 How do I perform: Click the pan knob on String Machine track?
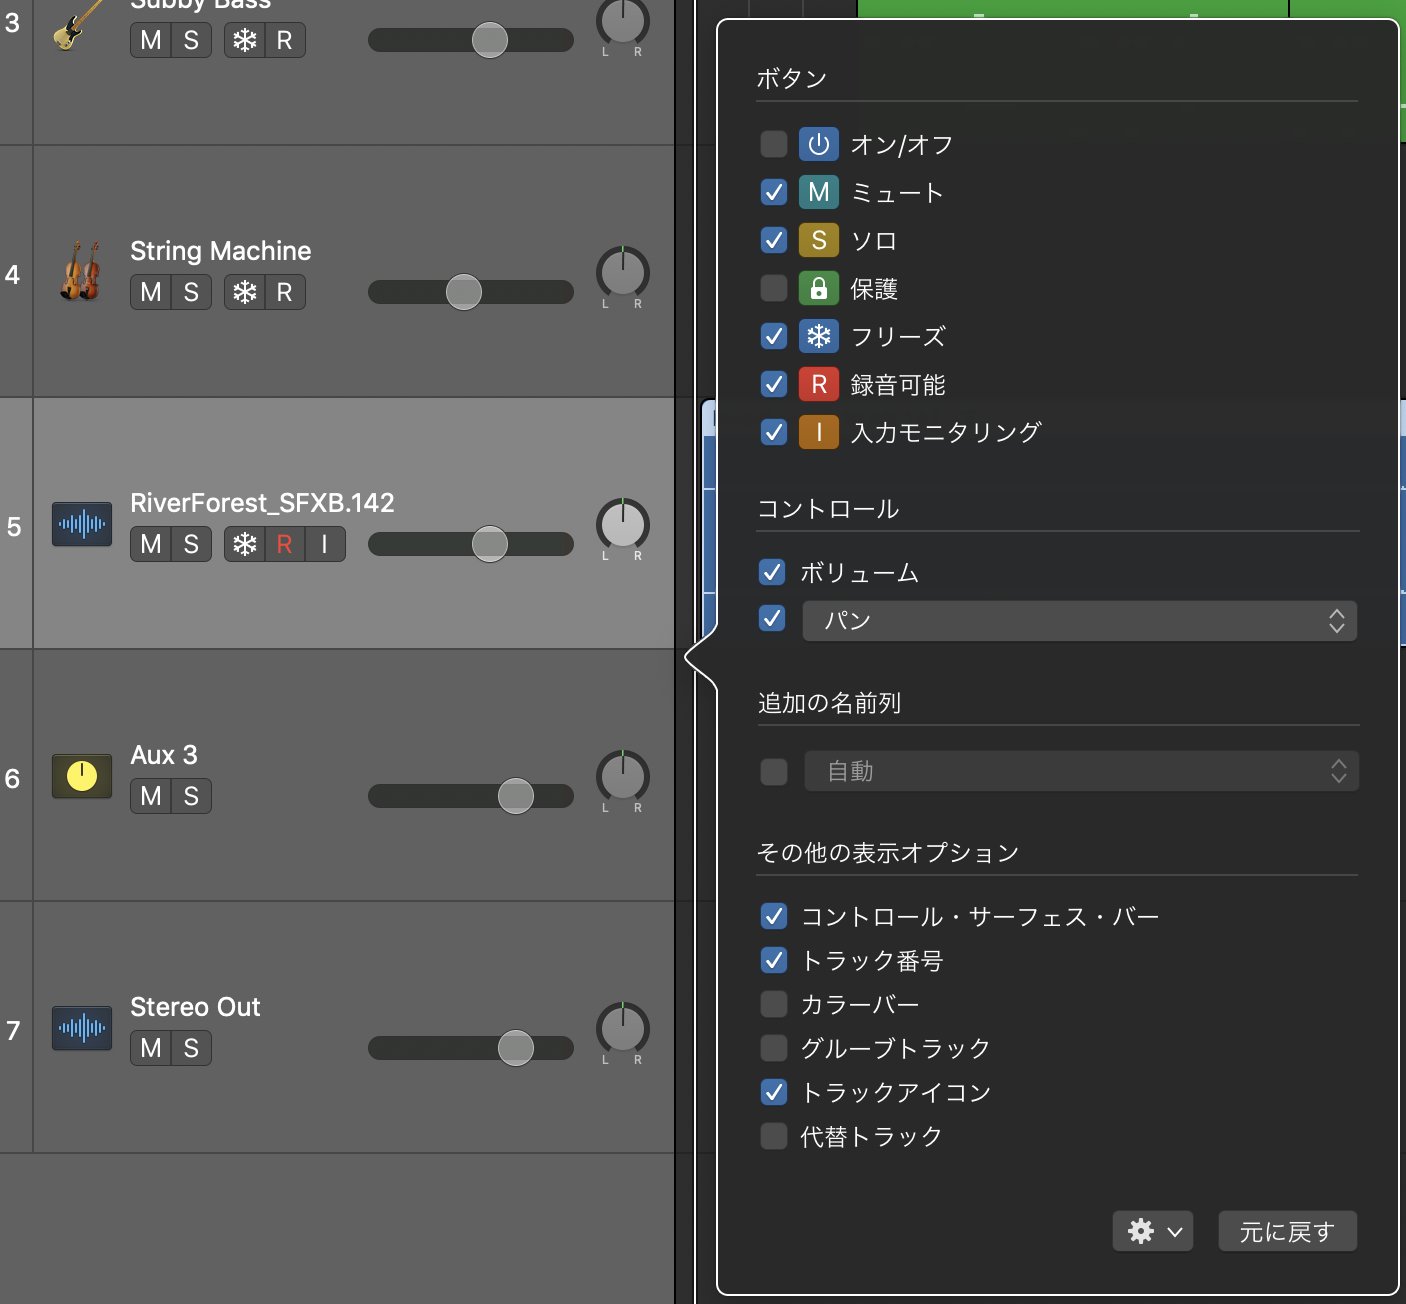coord(623,272)
